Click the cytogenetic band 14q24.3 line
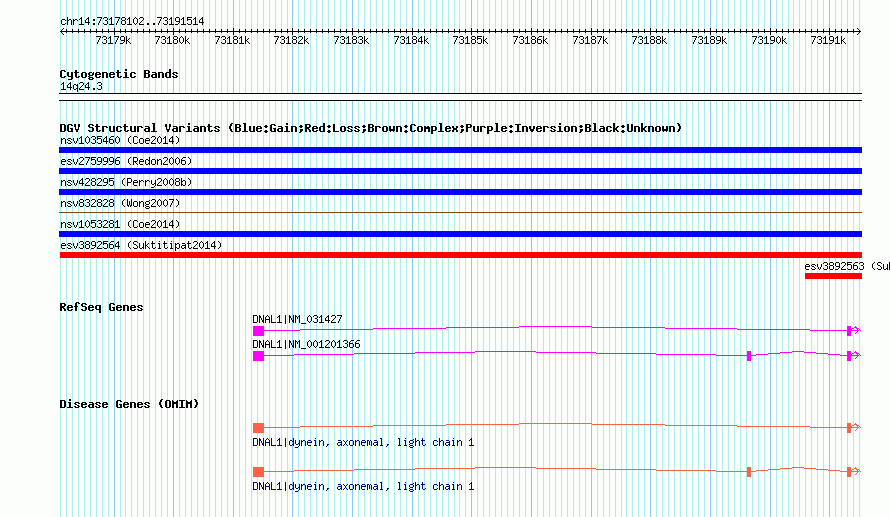This screenshot has height=517, width=890. [460, 97]
